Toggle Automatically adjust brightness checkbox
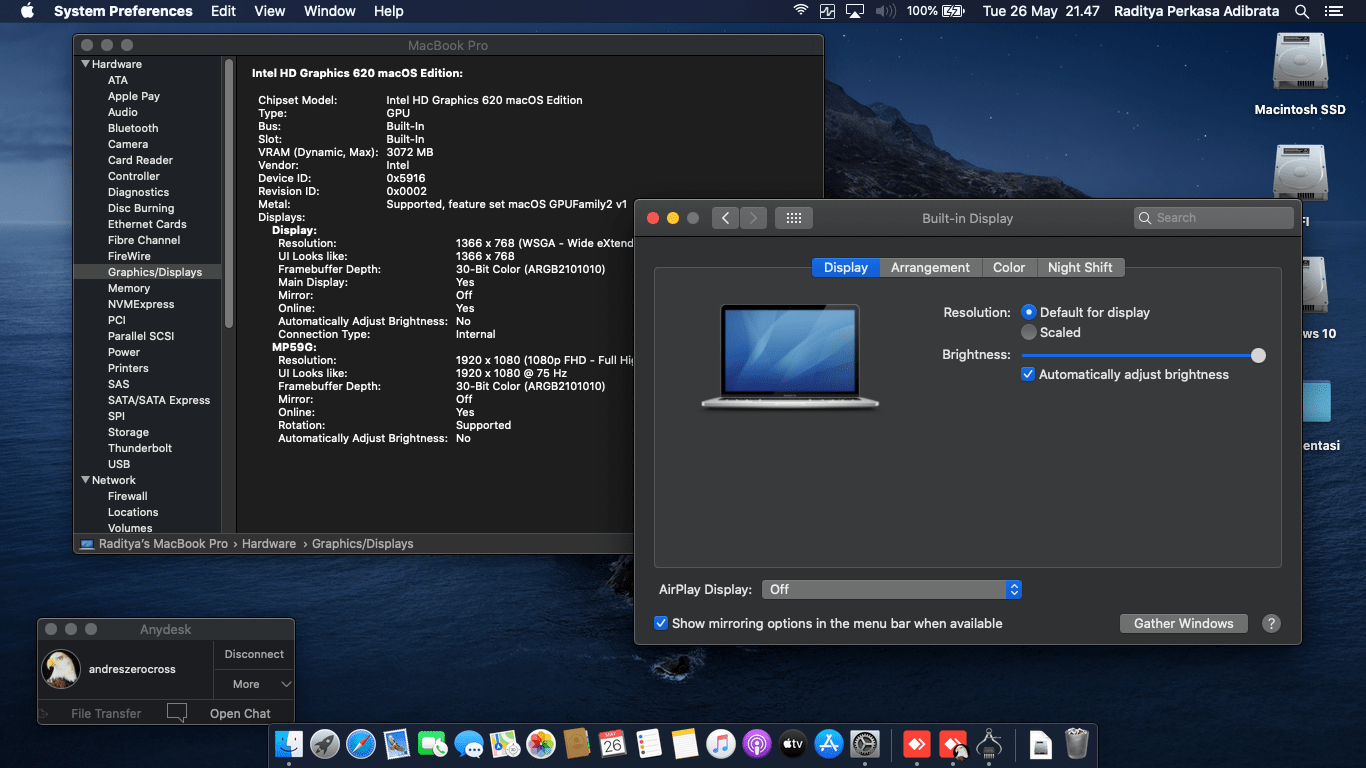Viewport: 1366px width, 768px height. [1028, 374]
